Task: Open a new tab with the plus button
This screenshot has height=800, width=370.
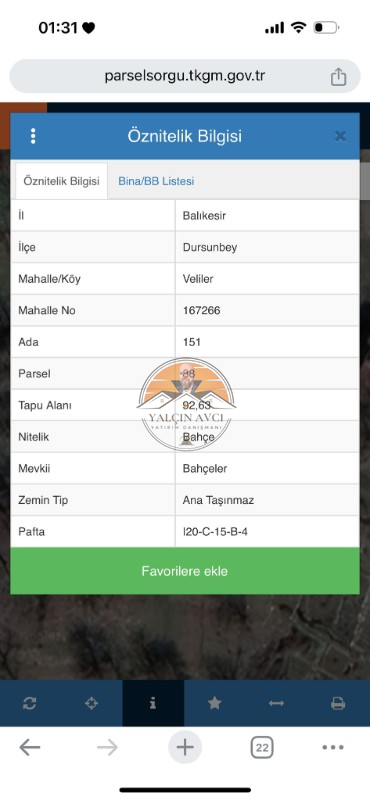Action: [x=185, y=747]
